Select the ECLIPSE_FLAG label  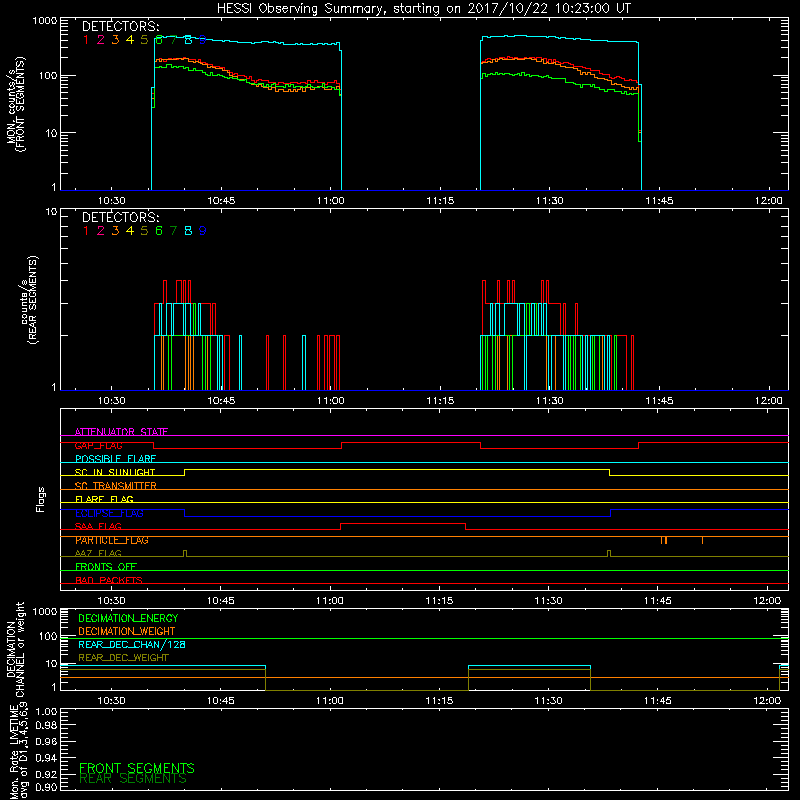(109, 513)
